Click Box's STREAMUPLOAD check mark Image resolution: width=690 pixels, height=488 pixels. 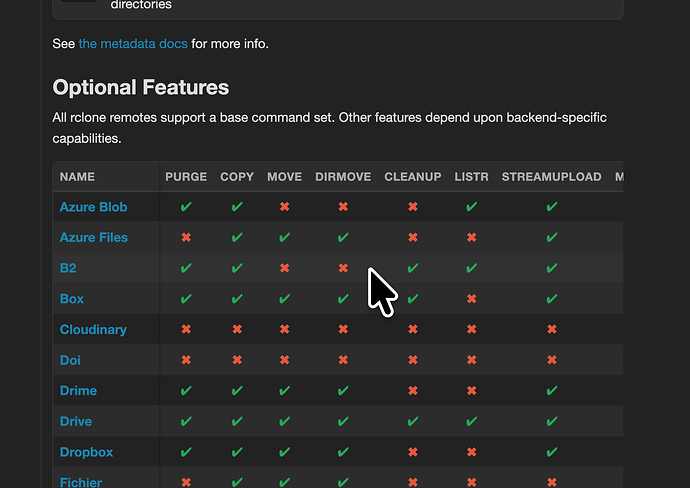coord(552,298)
